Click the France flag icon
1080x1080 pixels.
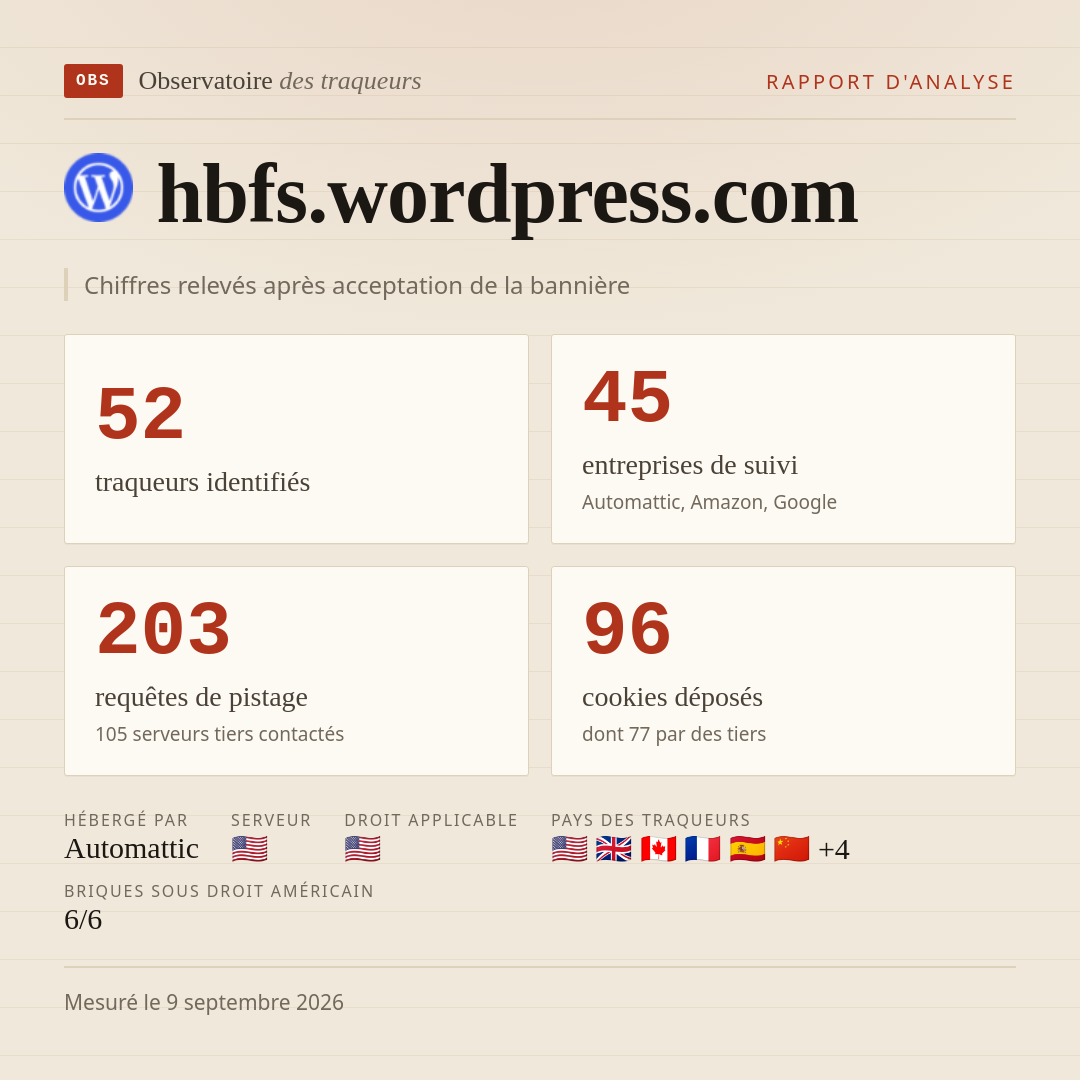point(703,849)
